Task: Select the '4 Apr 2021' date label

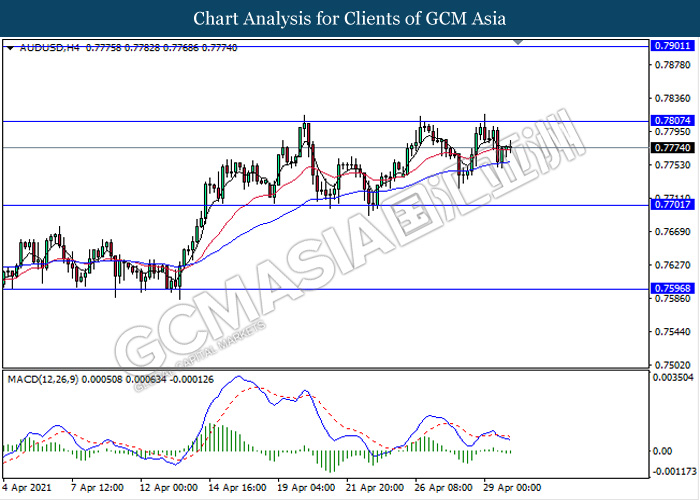Action: click(30, 488)
